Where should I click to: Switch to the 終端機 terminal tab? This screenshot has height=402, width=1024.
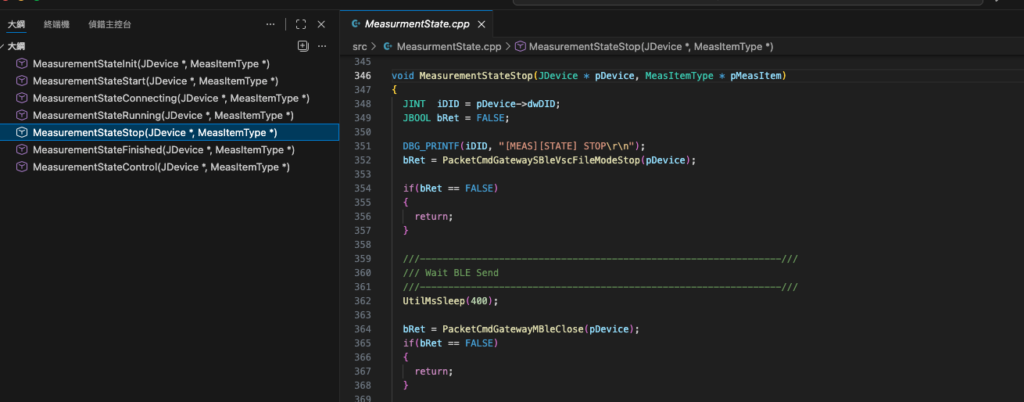click(57, 23)
